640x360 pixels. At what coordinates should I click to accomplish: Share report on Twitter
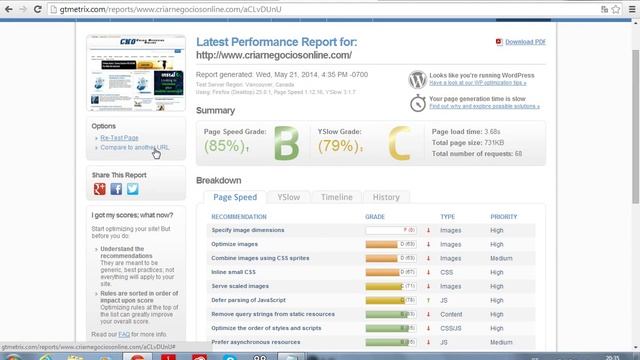click(x=133, y=189)
